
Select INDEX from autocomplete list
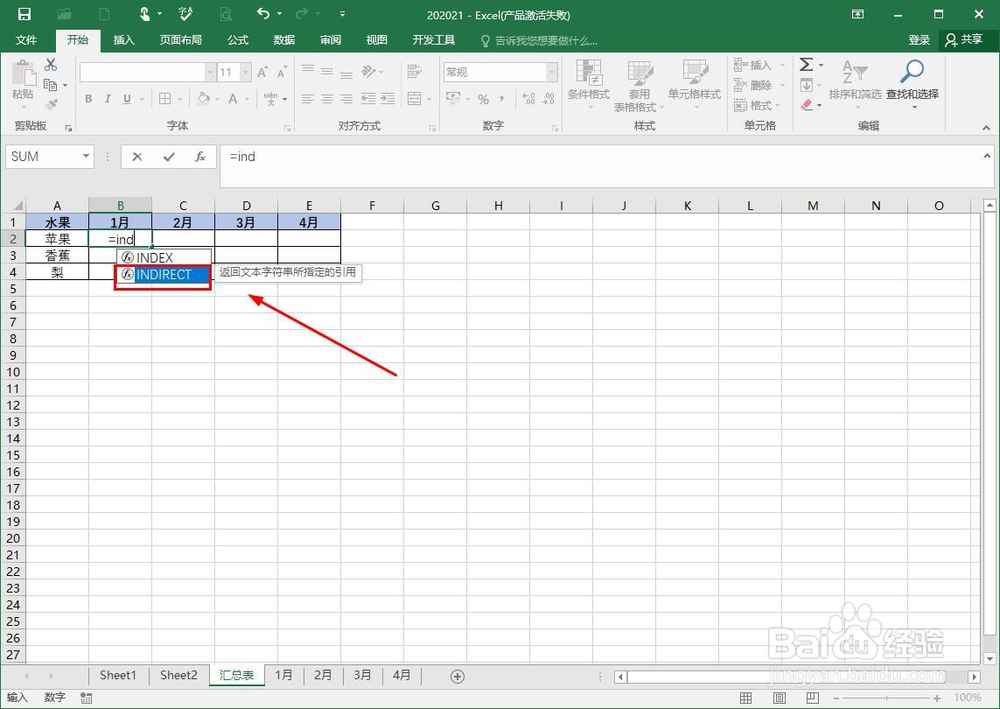pos(164,258)
